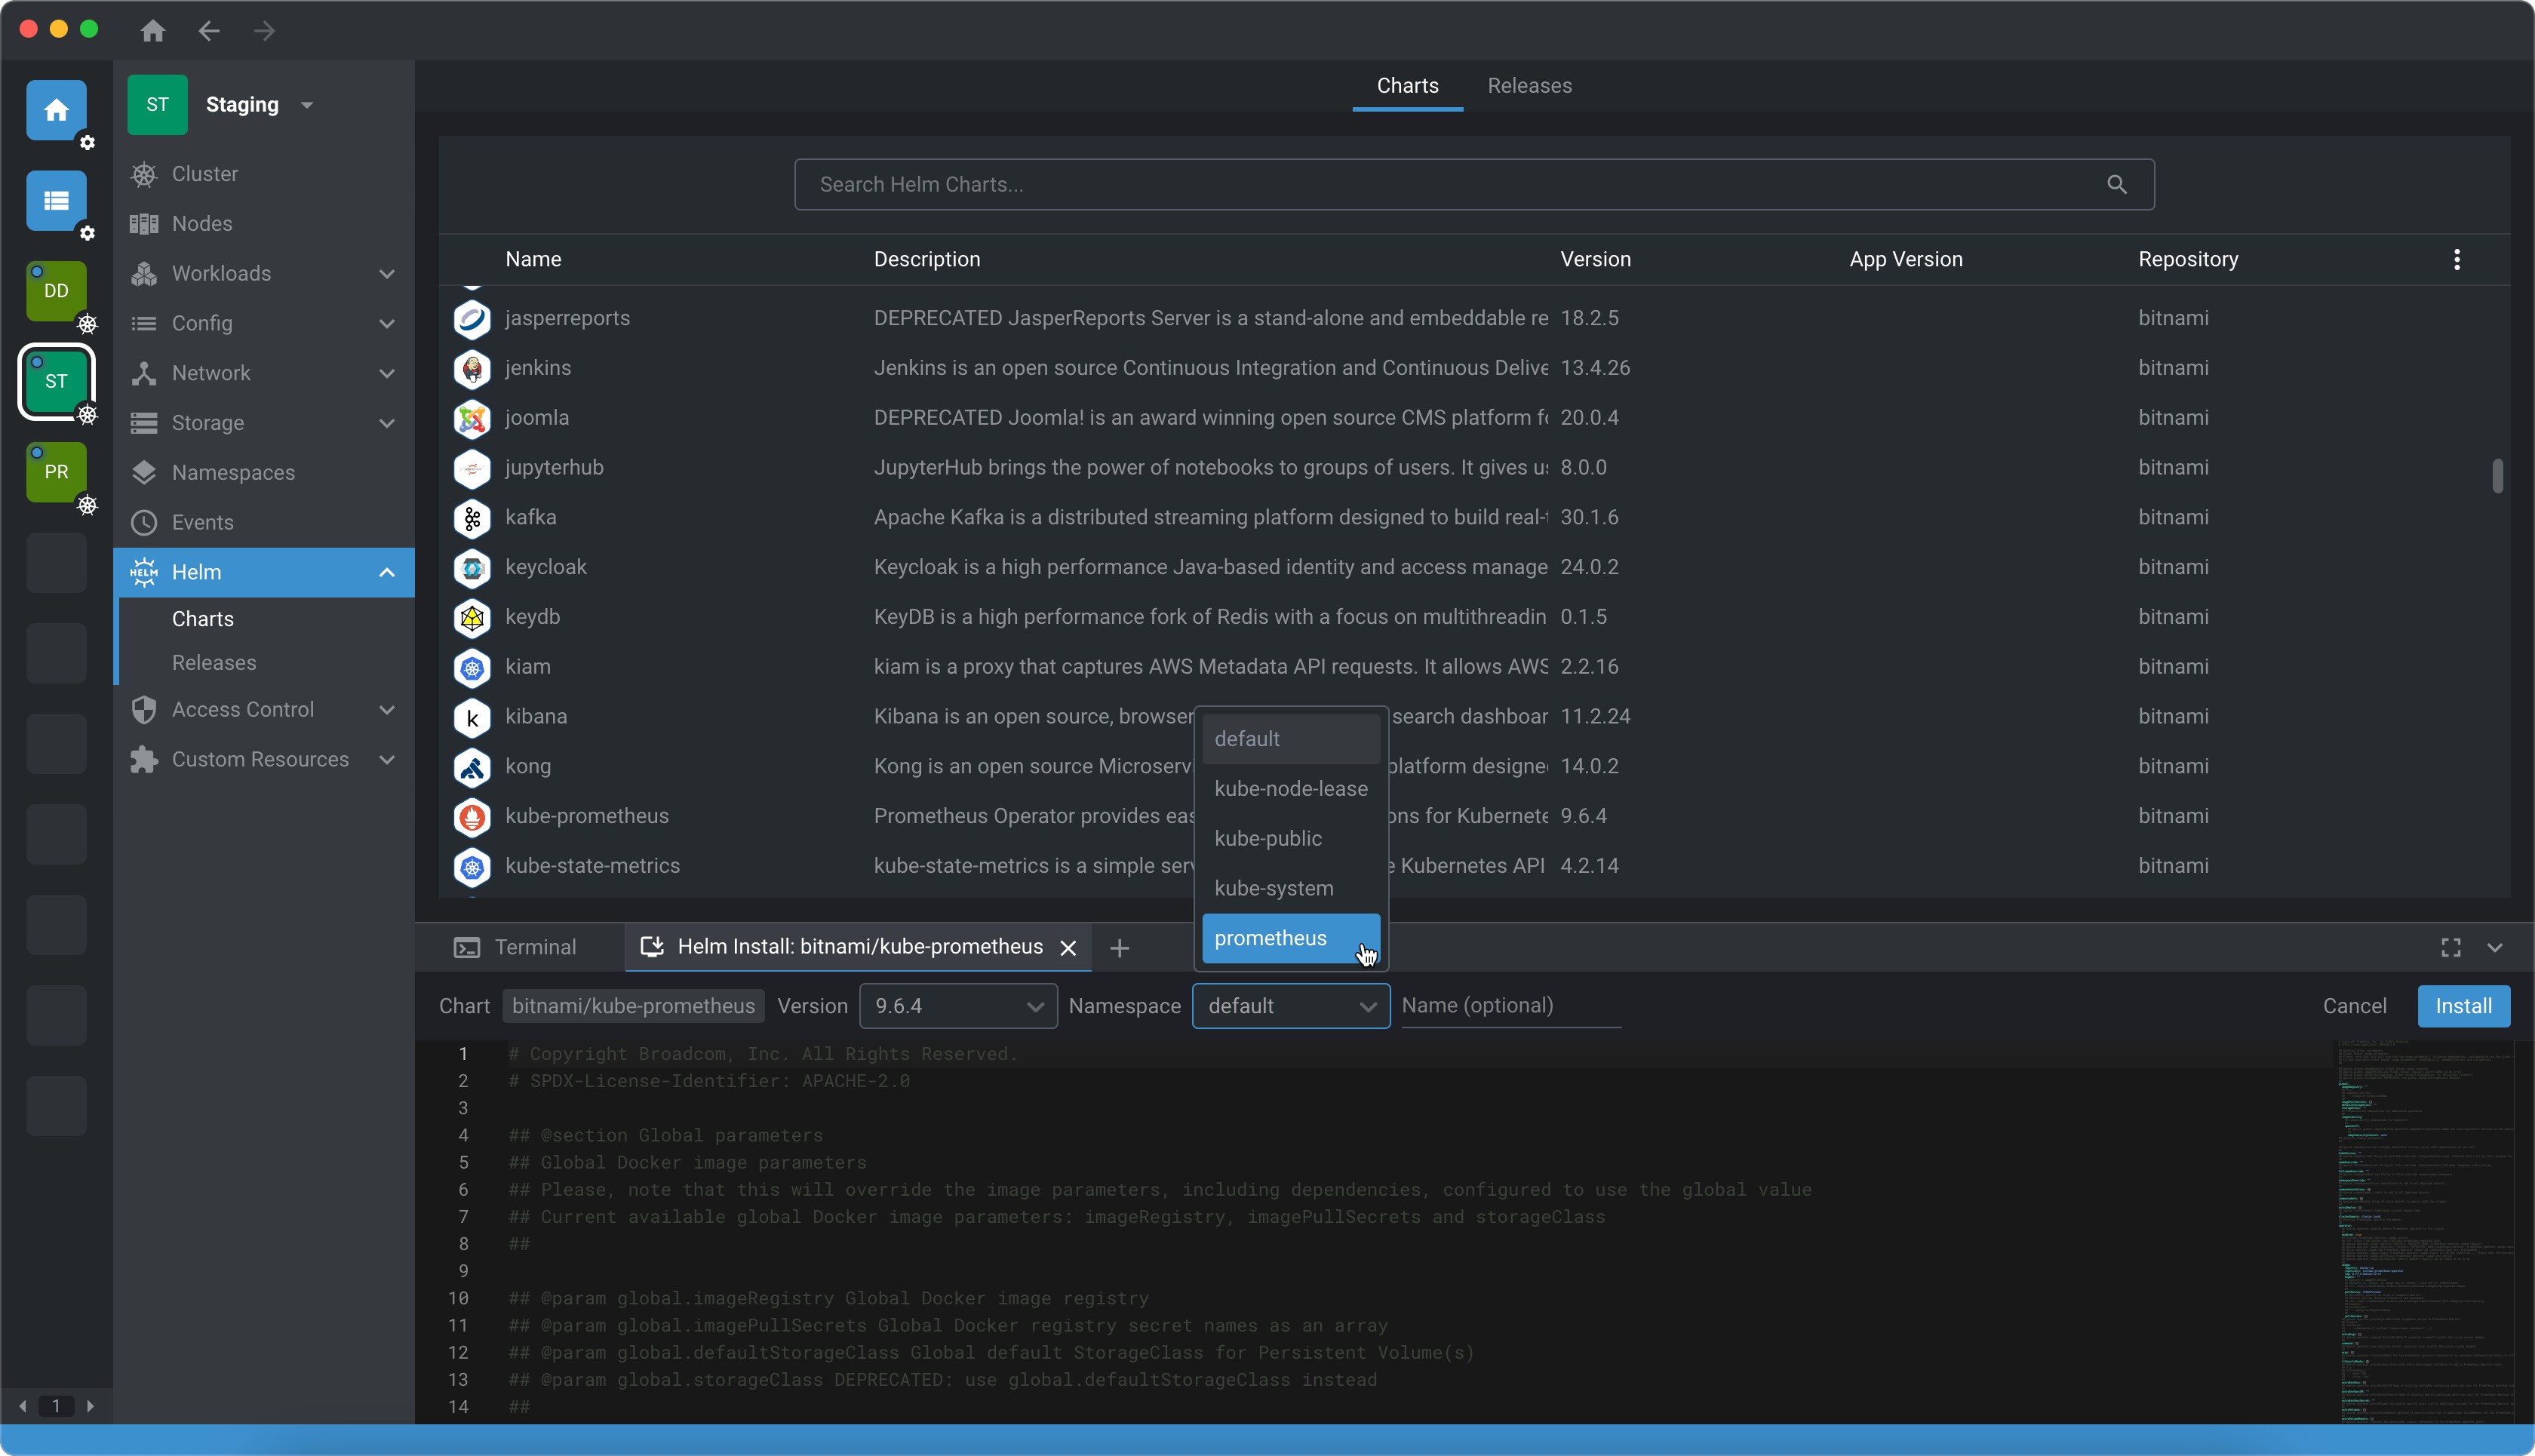
Task: Switch to the PR cluster icon
Action: tap(56, 471)
